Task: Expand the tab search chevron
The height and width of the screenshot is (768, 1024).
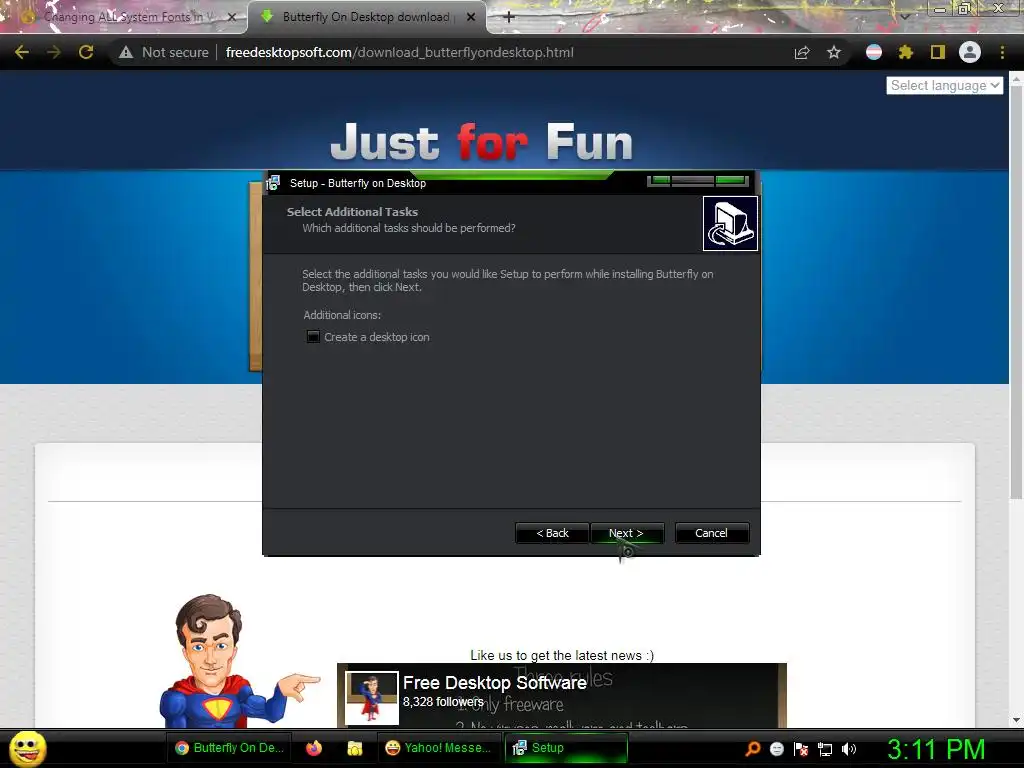Action: (905, 16)
